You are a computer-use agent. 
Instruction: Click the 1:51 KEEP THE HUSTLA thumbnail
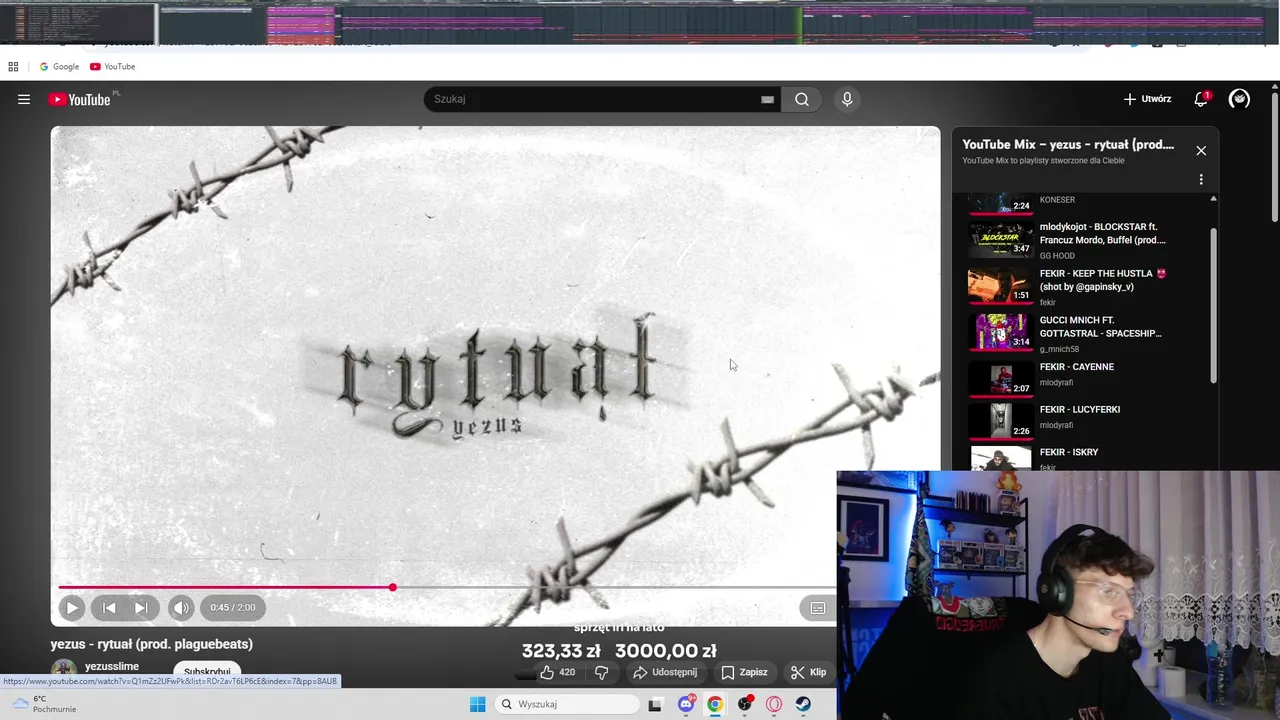coord(1001,286)
